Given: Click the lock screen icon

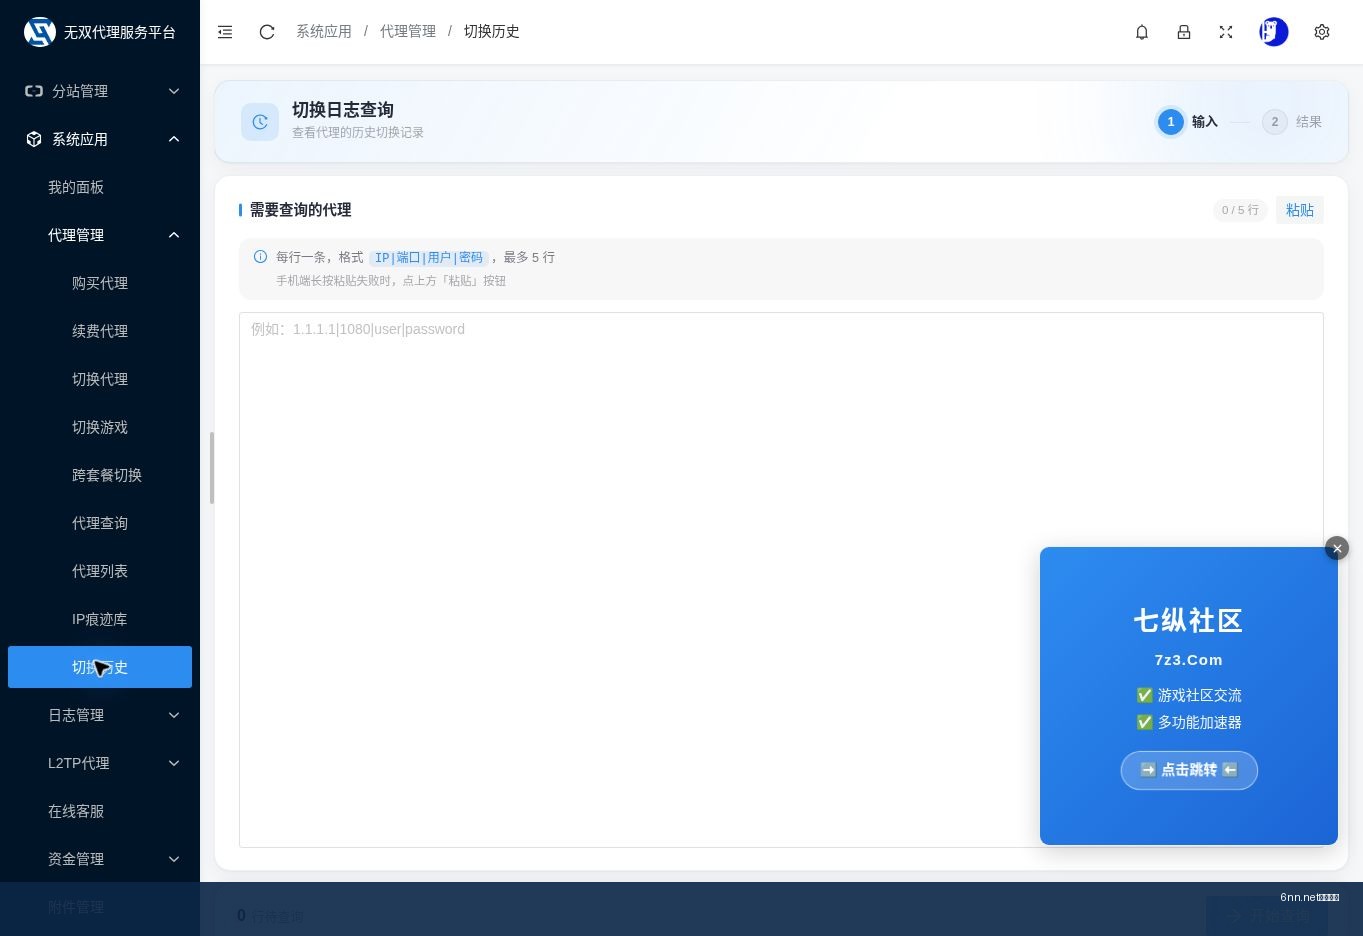Looking at the screenshot, I should [x=1184, y=32].
